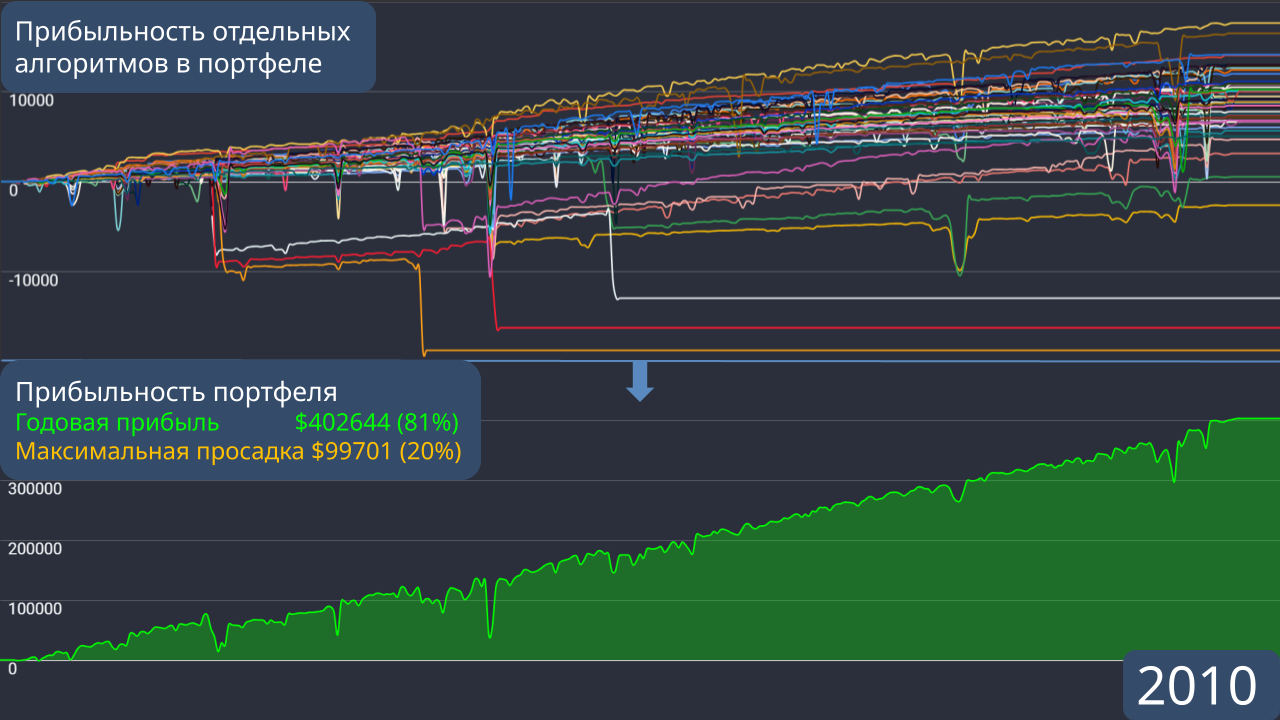The width and height of the screenshot is (1280, 720).
Task: Click the '10000' axis label on the upper chart
Action: [x=31, y=100]
